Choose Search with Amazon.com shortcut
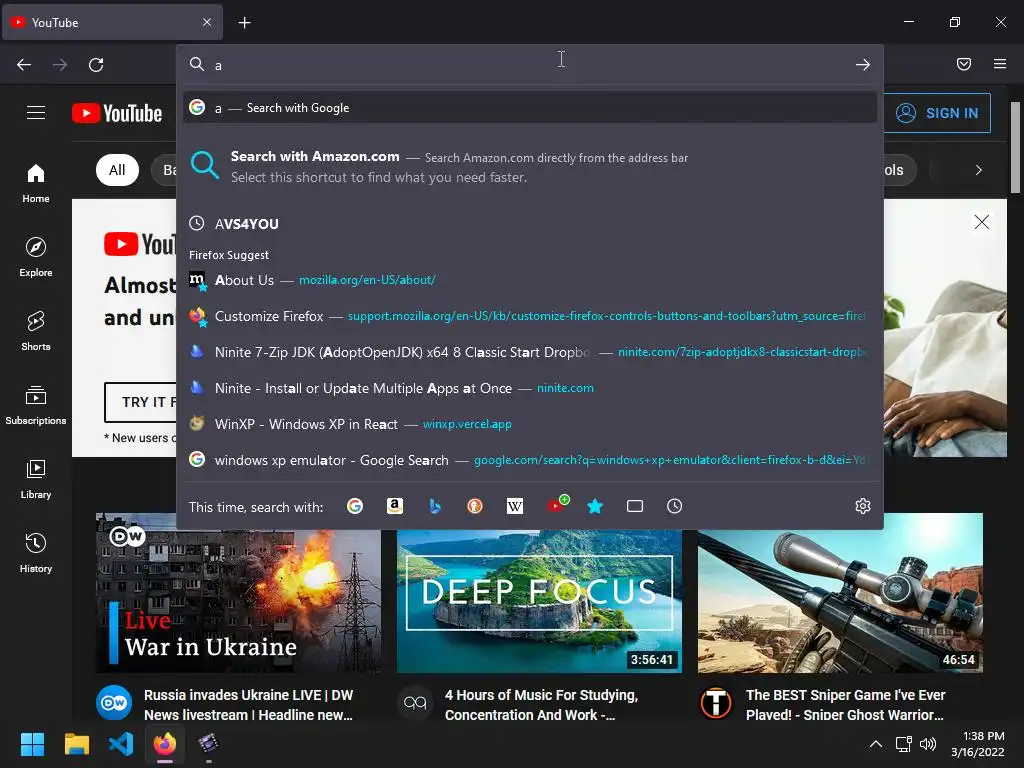Image resolution: width=1024 pixels, height=768 pixels. [x=530, y=167]
